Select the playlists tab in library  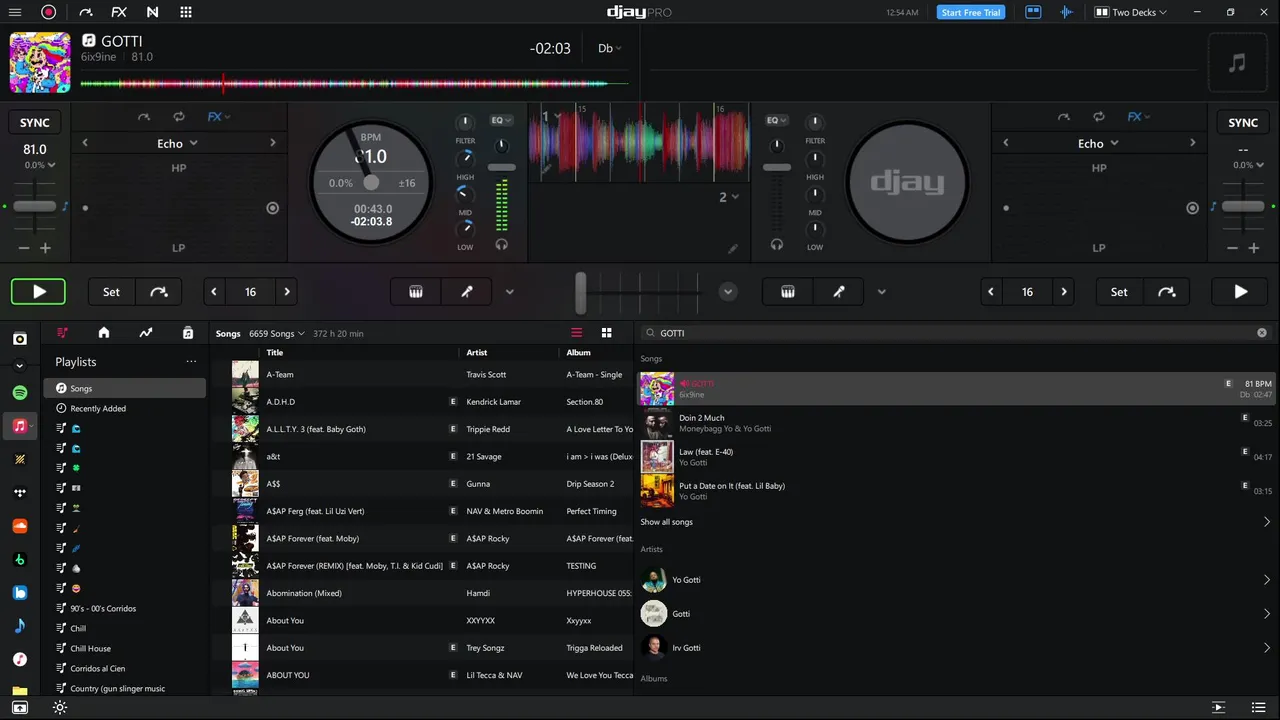(63, 333)
